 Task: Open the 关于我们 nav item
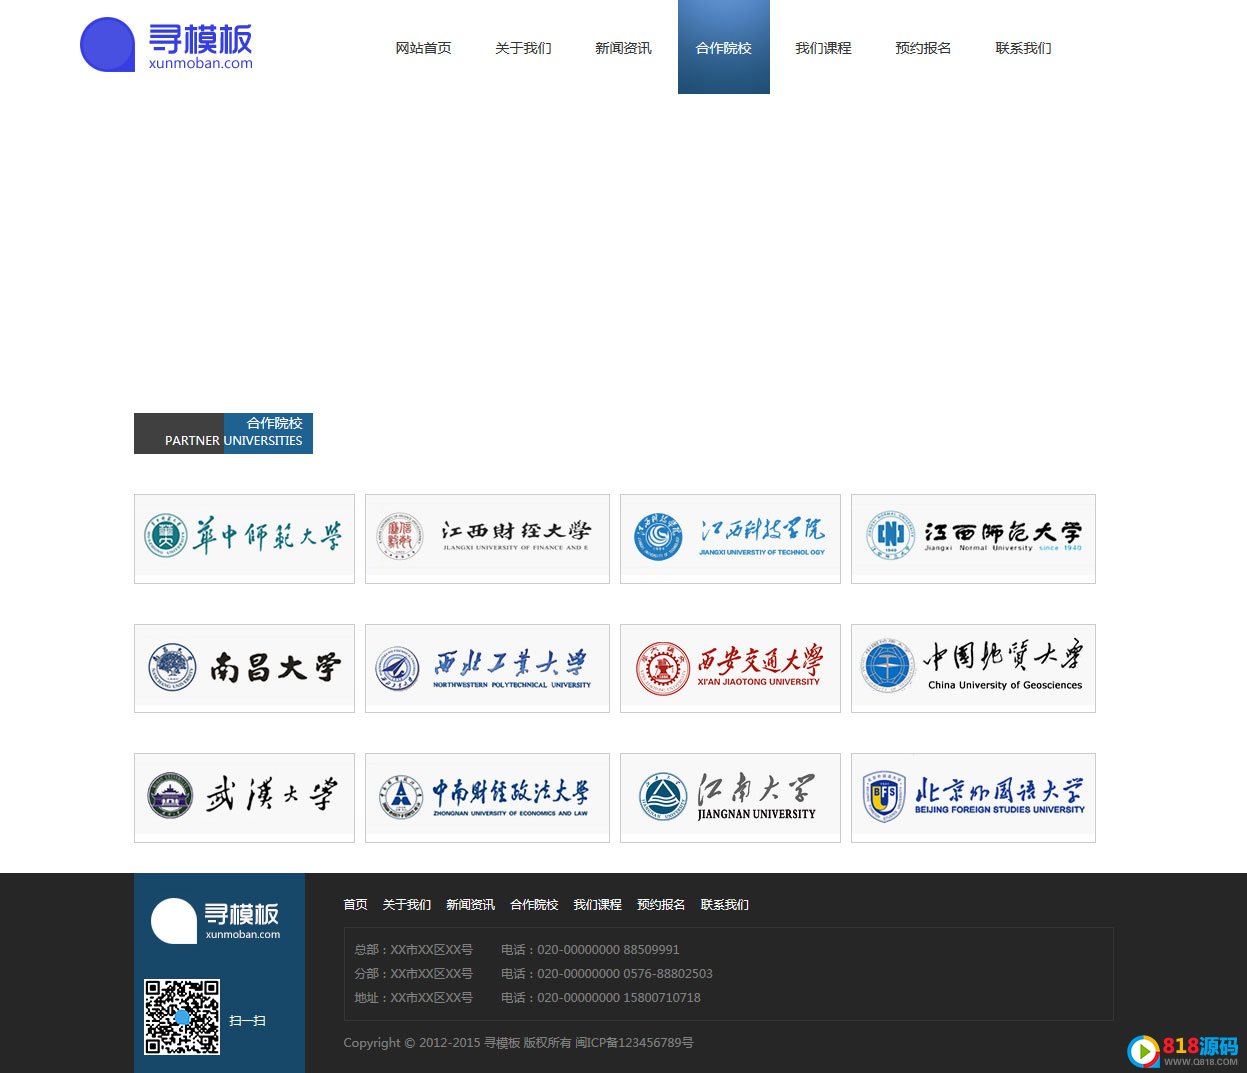(524, 48)
